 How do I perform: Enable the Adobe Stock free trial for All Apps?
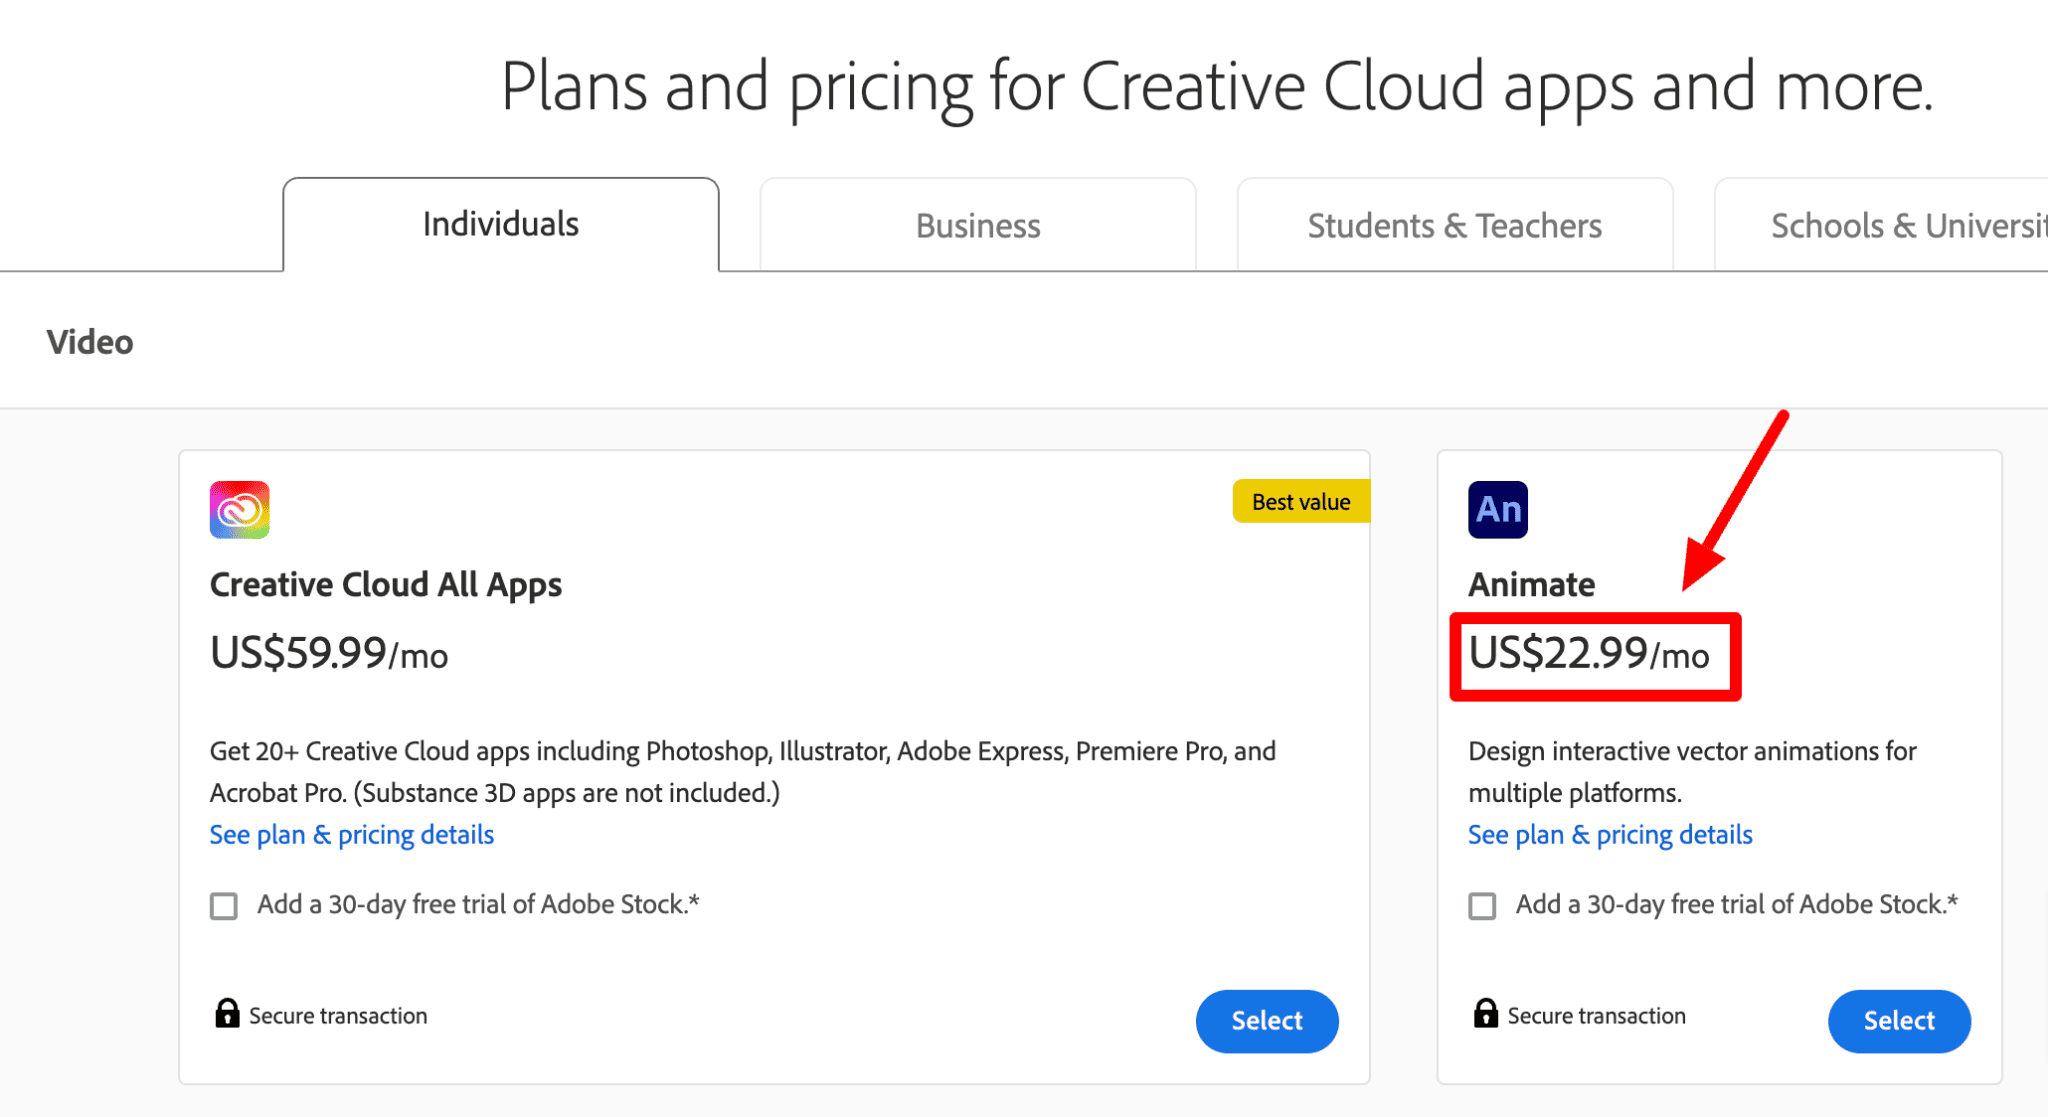pyautogui.click(x=223, y=906)
